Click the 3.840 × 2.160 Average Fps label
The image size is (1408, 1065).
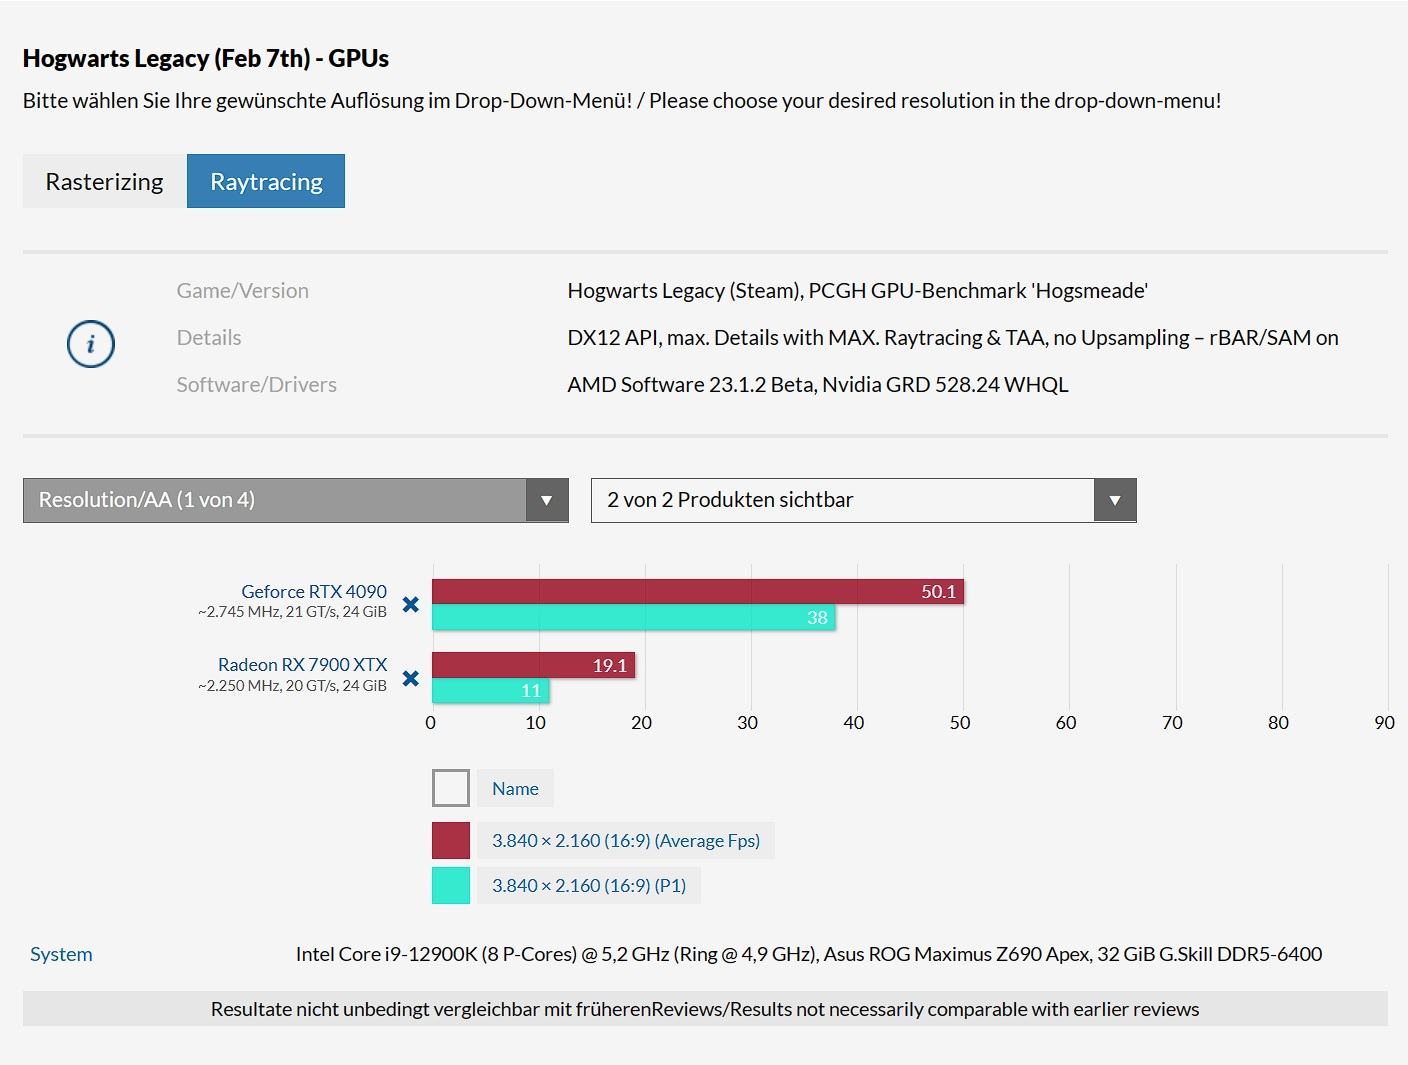coord(626,841)
